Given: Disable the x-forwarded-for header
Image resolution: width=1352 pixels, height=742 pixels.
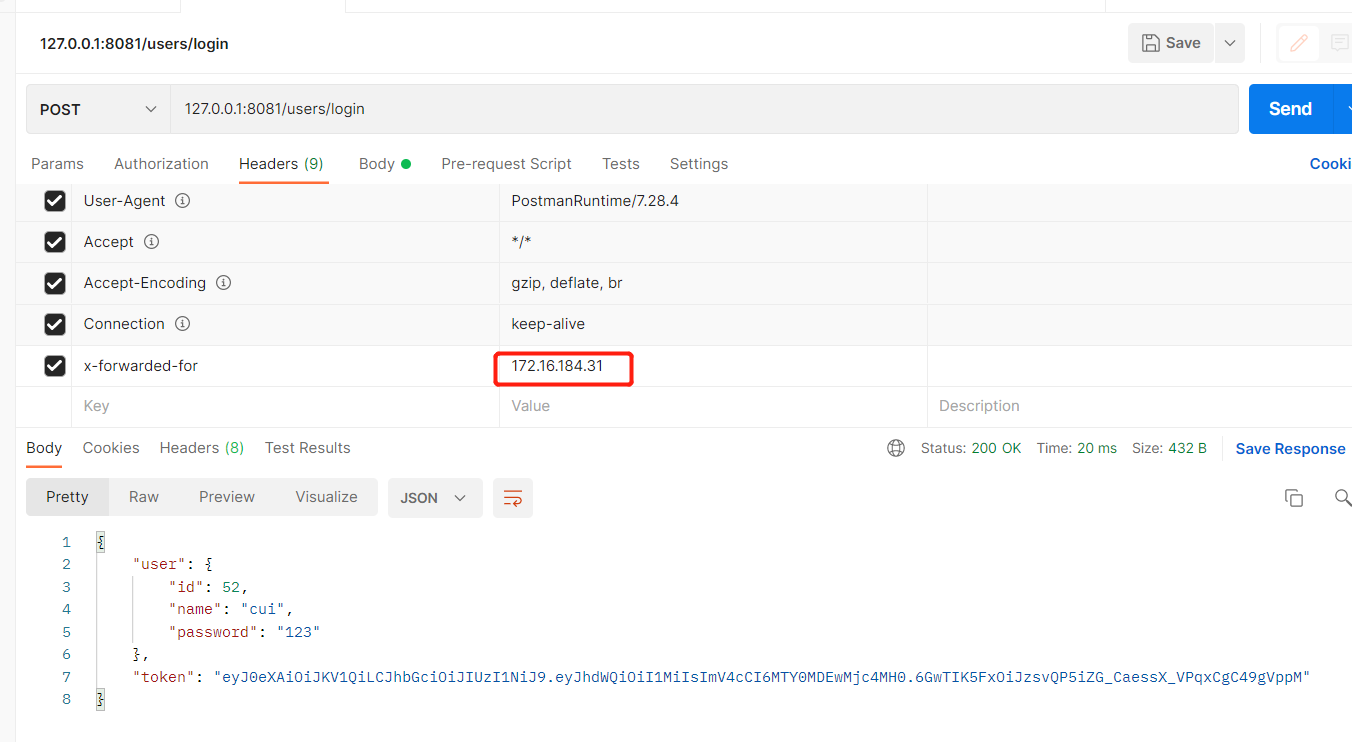Looking at the screenshot, I should tap(55, 365).
